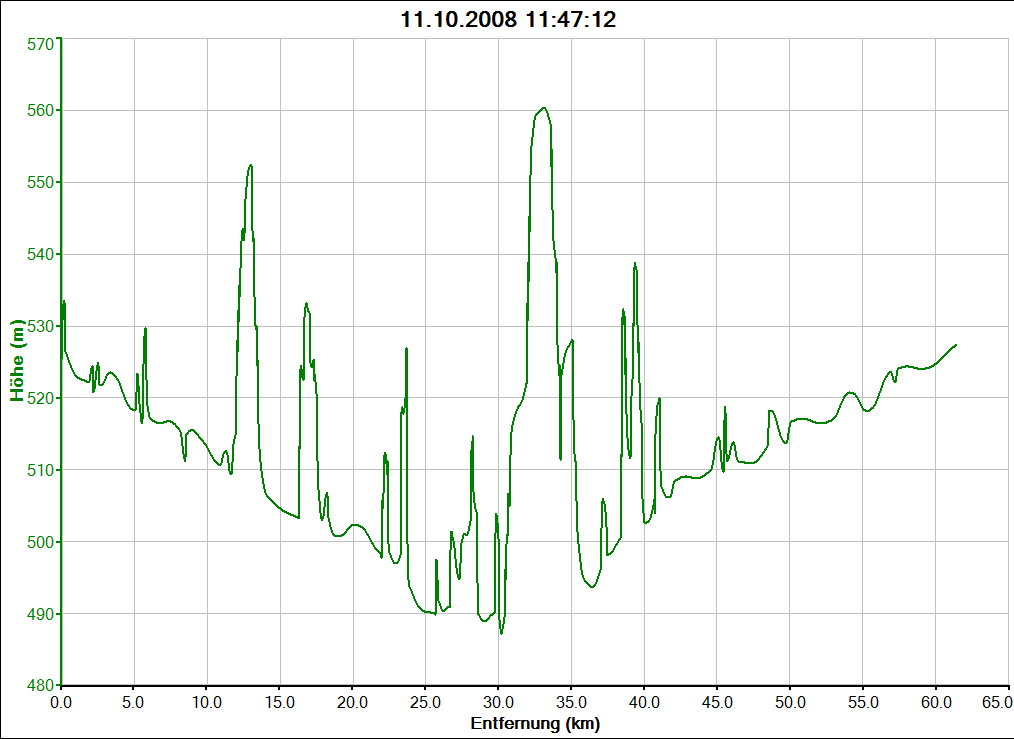Click the 65.0 tick label on the distance axis
Viewport: 1014px width, 739px height.
(x=998, y=703)
